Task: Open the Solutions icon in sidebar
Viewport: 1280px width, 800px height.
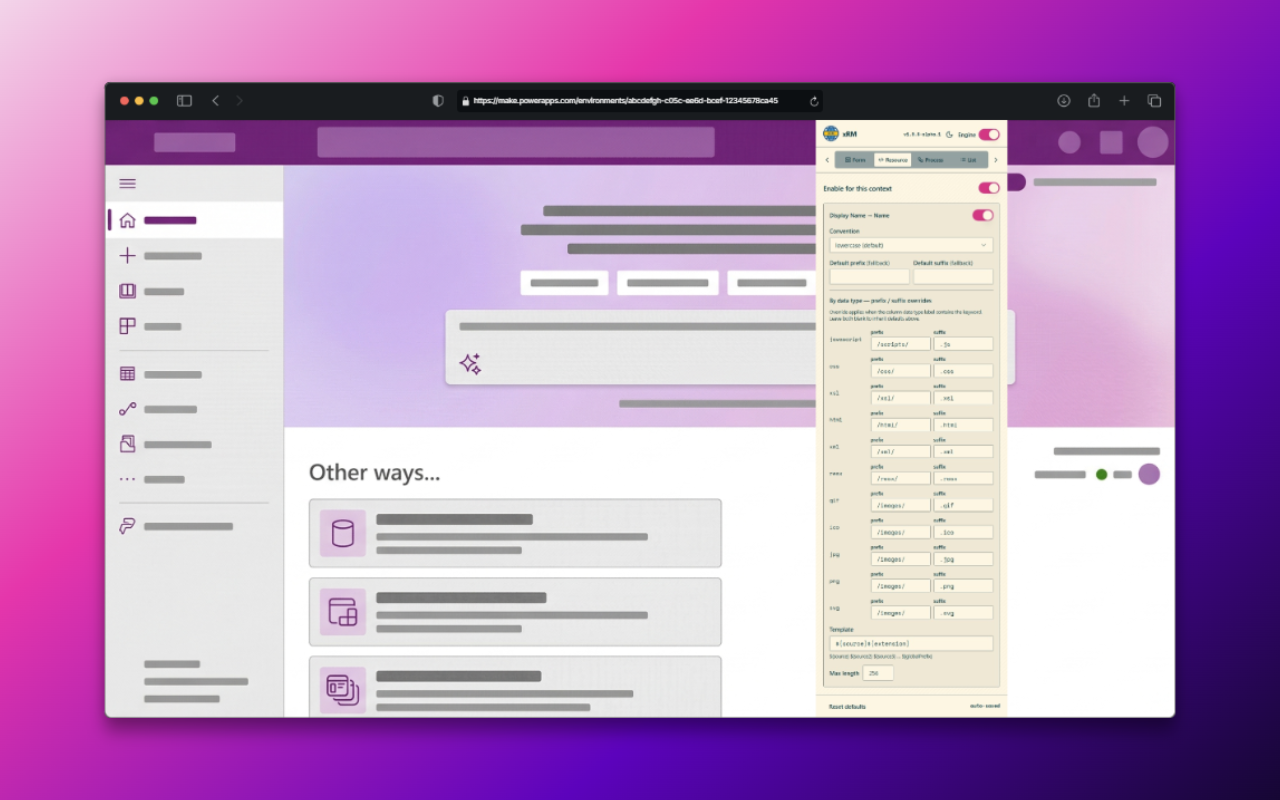Action: tap(127, 443)
